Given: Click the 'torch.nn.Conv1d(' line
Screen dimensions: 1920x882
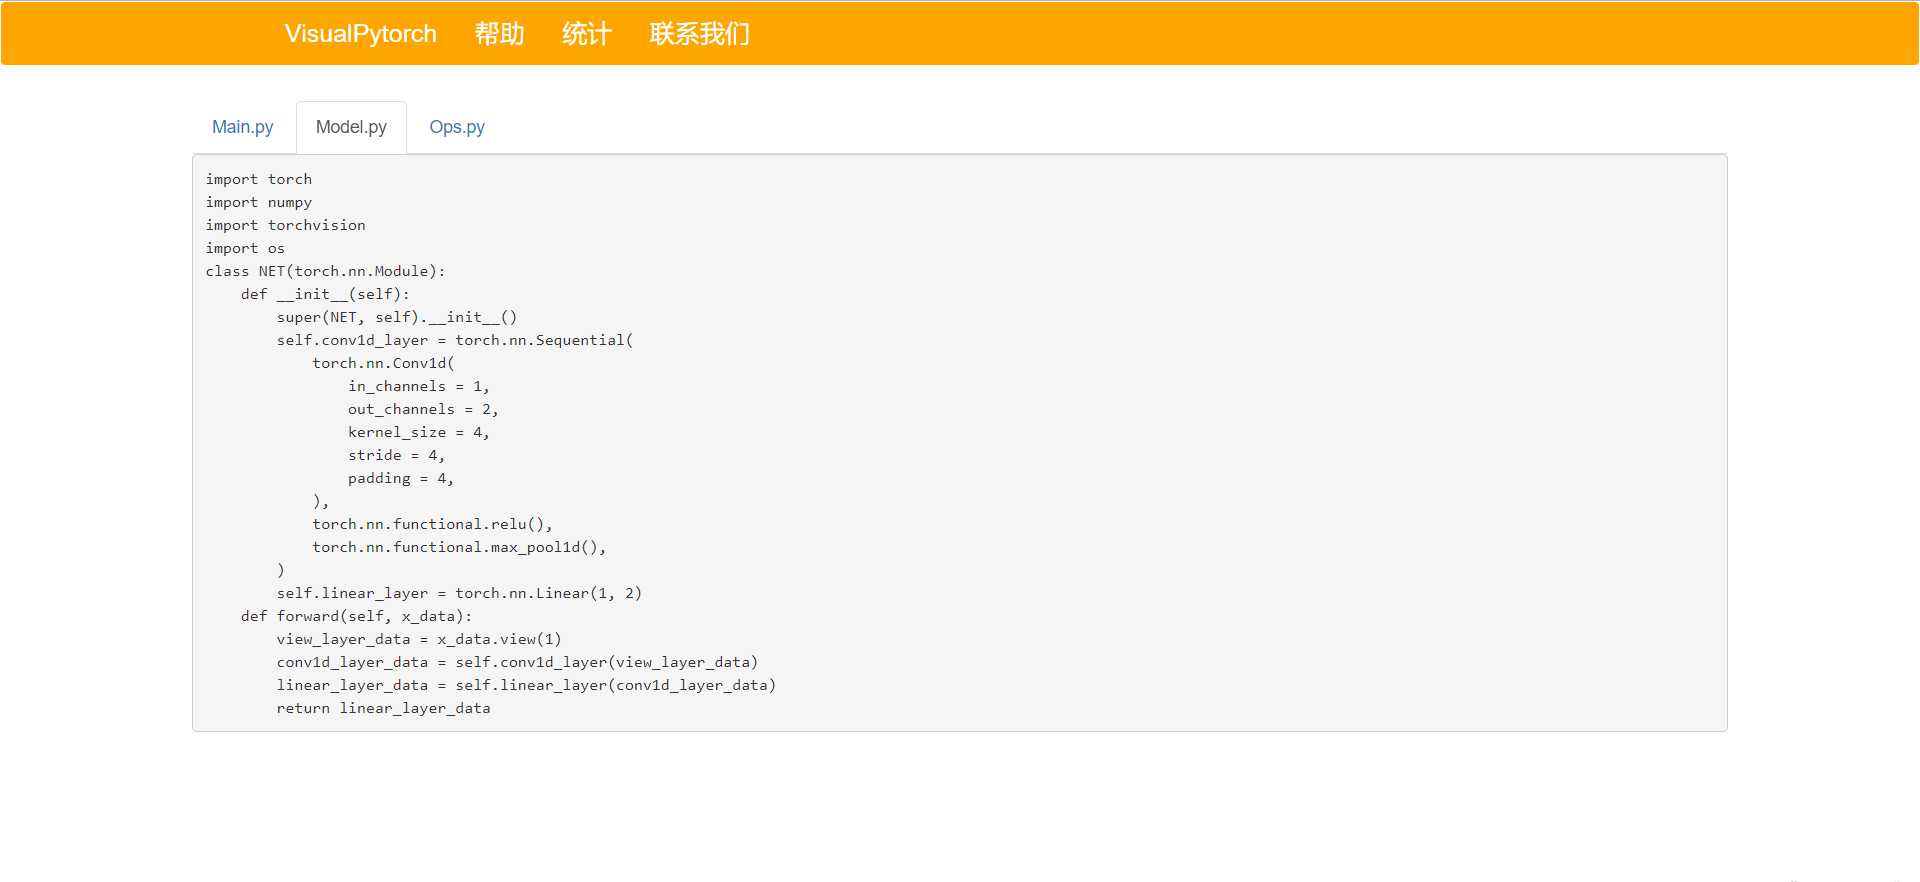Looking at the screenshot, I should [383, 363].
